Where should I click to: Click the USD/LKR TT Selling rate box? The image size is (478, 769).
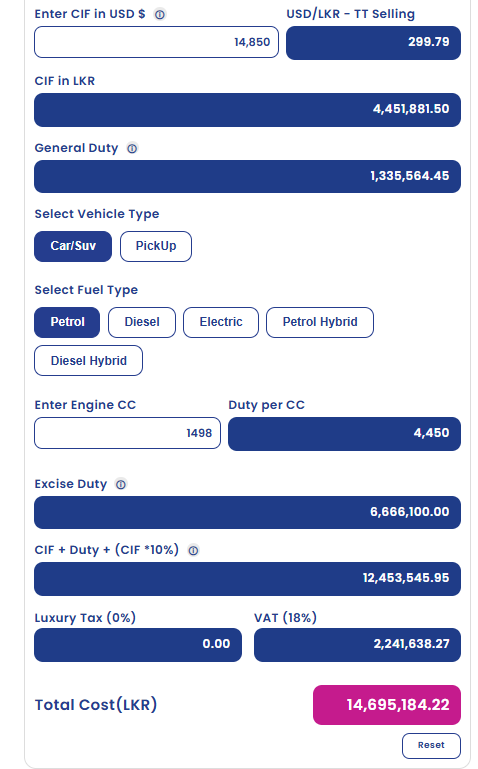point(373,43)
